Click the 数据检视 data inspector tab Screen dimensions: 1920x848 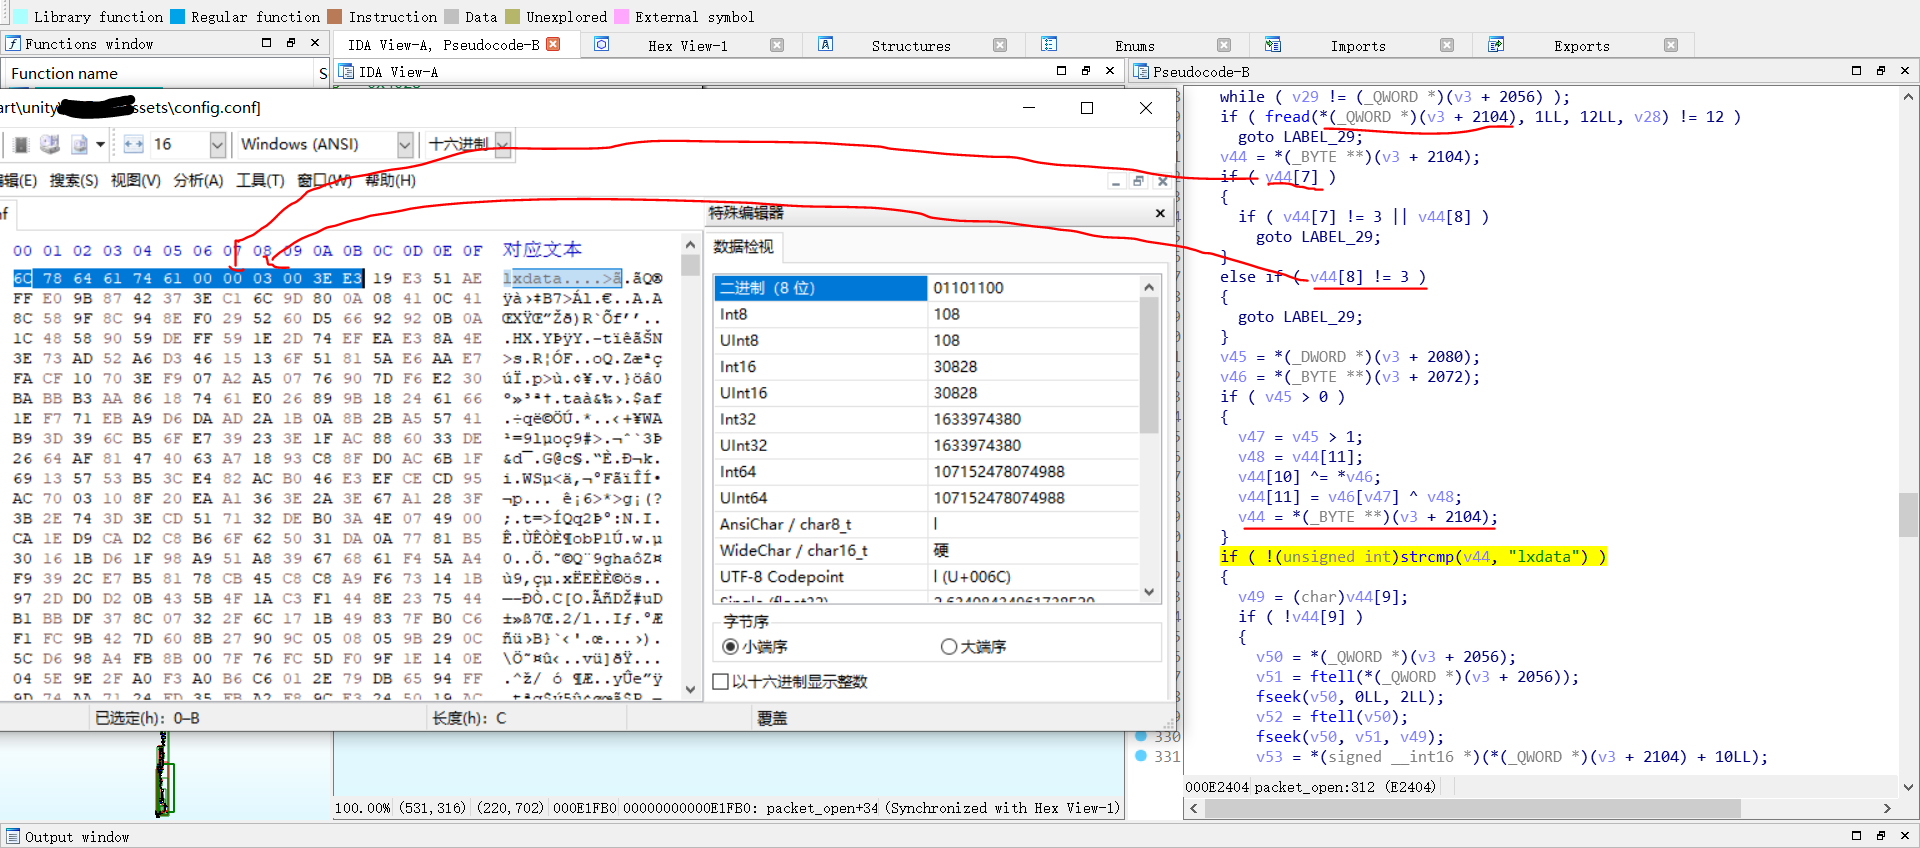pyautogui.click(x=743, y=247)
